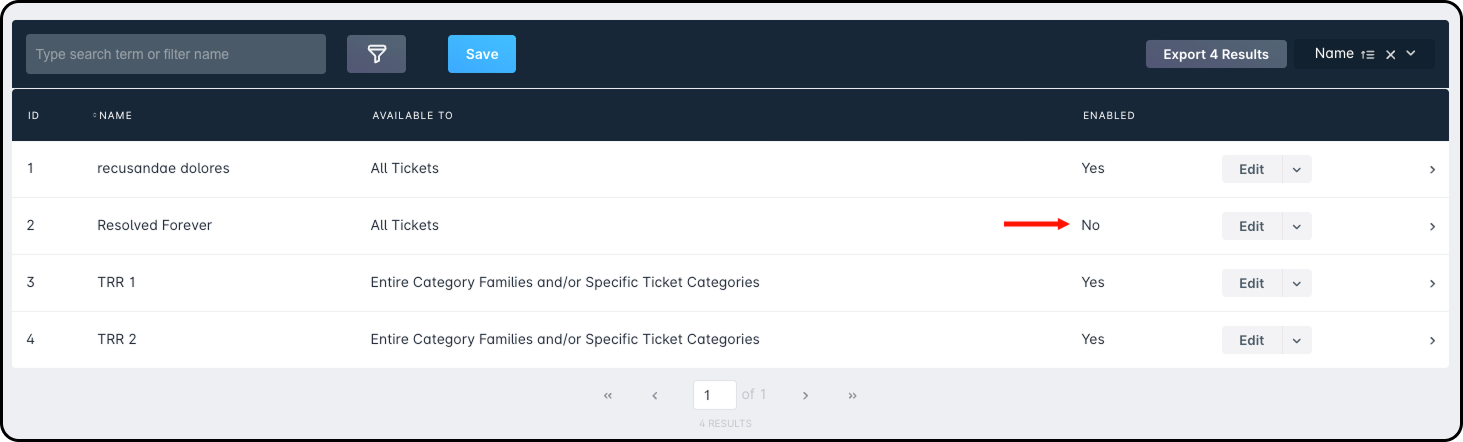Toggle the Name sort direction icon
1463x442 pixels.
1368,55
